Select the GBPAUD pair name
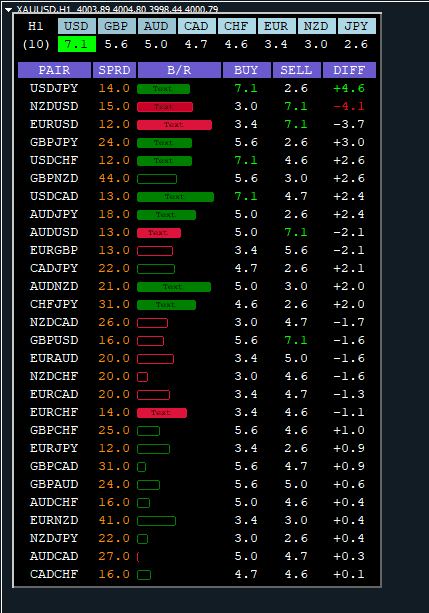 [x=54, y=484]
